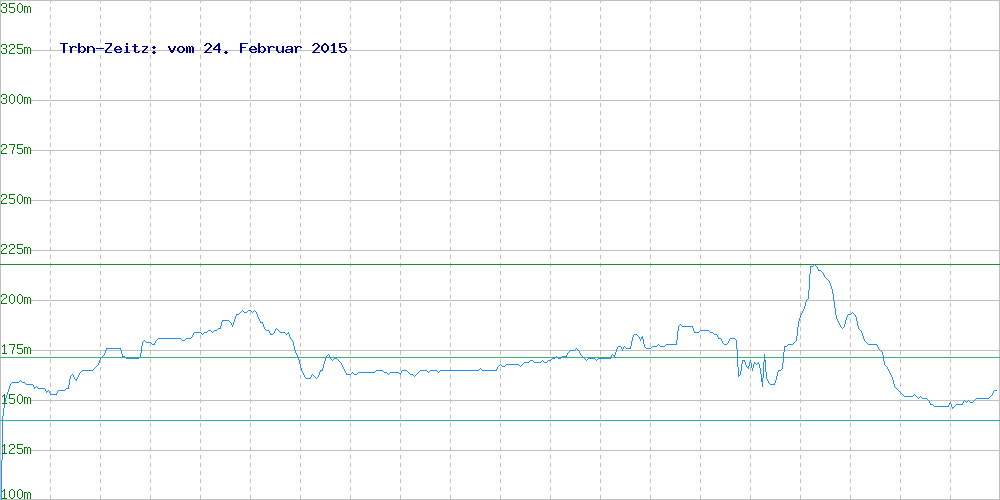Image resolution: width=1000 pixels, height=500 pixels.
Task: Click the chart title 'Trbn-Zeitz: vom 24. Februar 2015'
Action: pyautogui.click(x=203, y=48)
